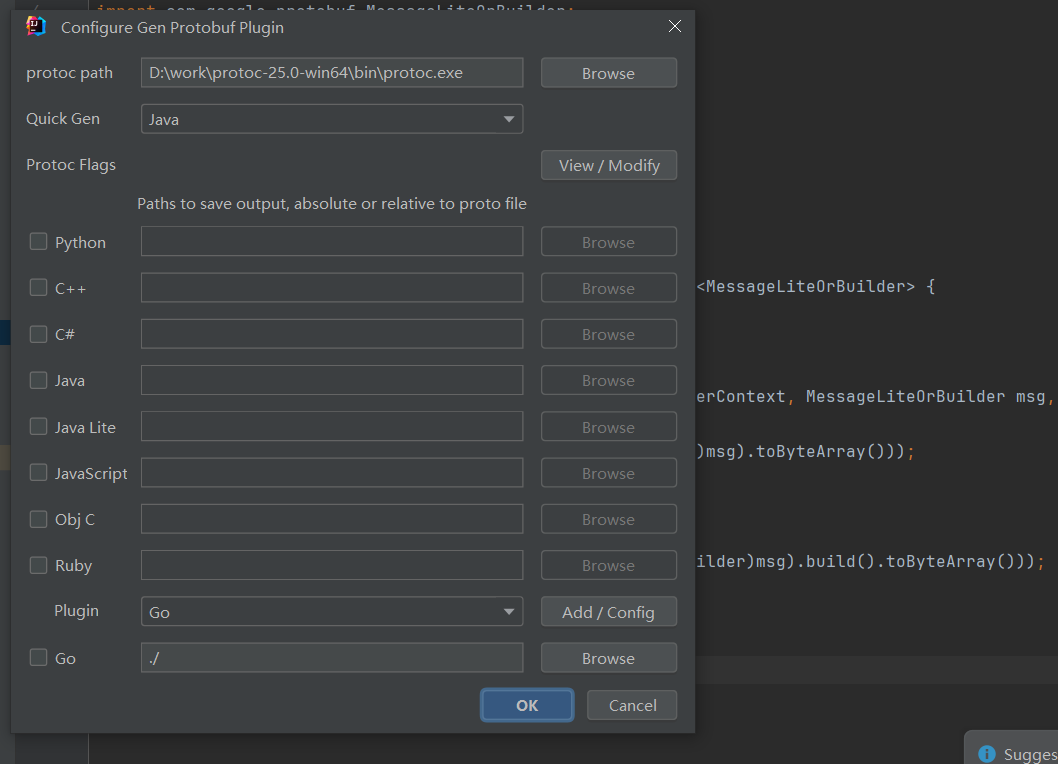Click the Java Lite output path field
The height and width of the screenshot is (764, 1058).
[x=332, y=427]
